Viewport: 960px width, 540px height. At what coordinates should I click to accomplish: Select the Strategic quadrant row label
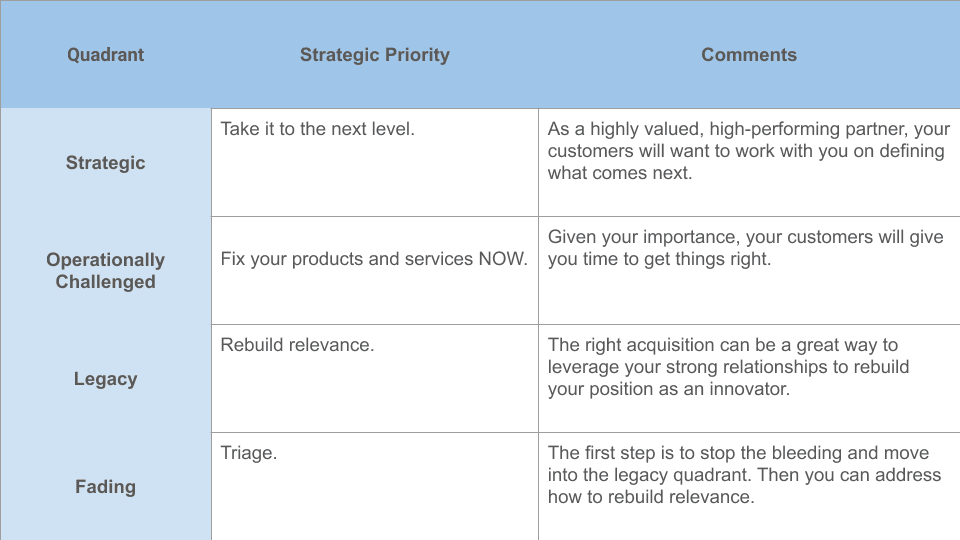point(105,163)
